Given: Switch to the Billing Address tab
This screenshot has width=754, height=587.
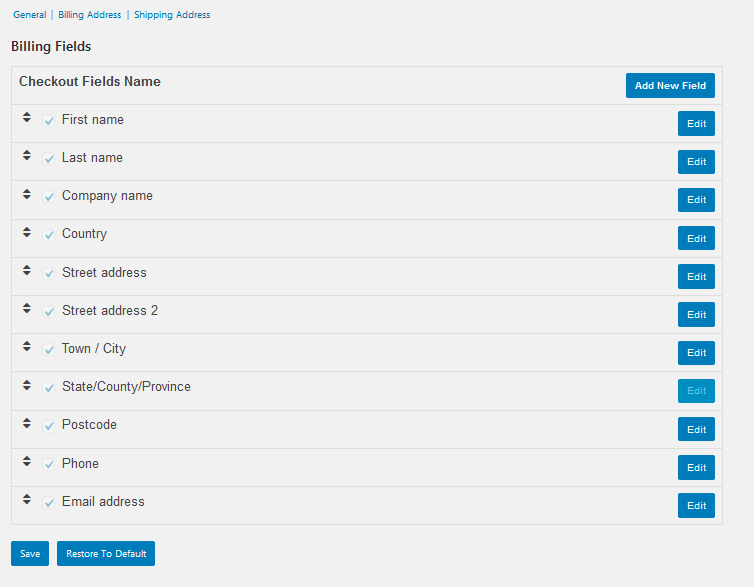Looking at the screenshot, I should coord(89,15).
